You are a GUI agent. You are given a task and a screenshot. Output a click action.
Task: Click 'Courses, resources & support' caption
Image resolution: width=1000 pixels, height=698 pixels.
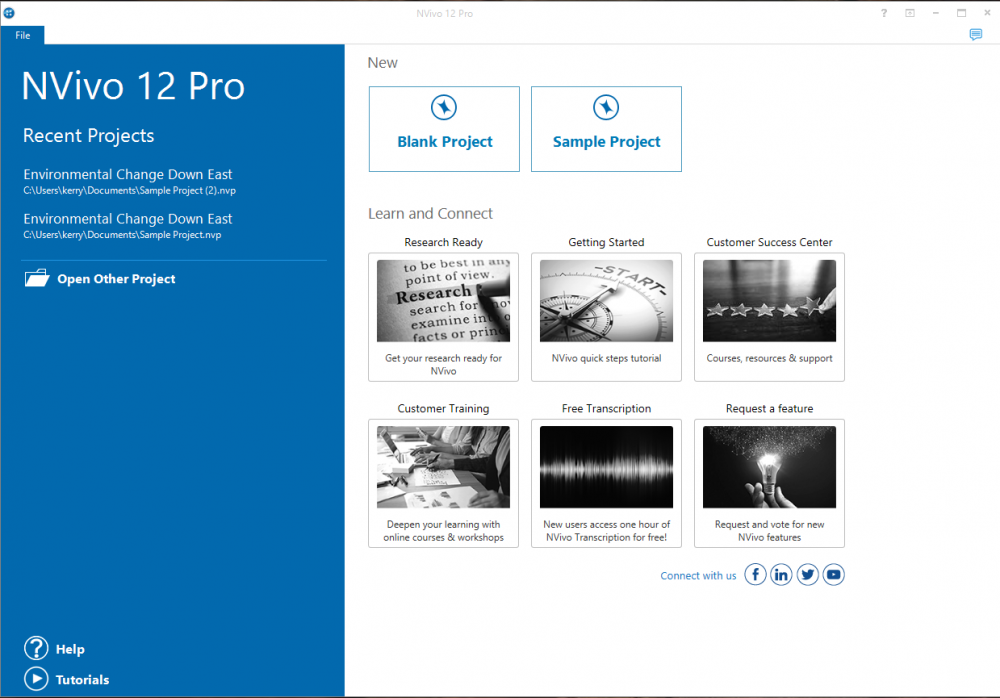[769, 358]
